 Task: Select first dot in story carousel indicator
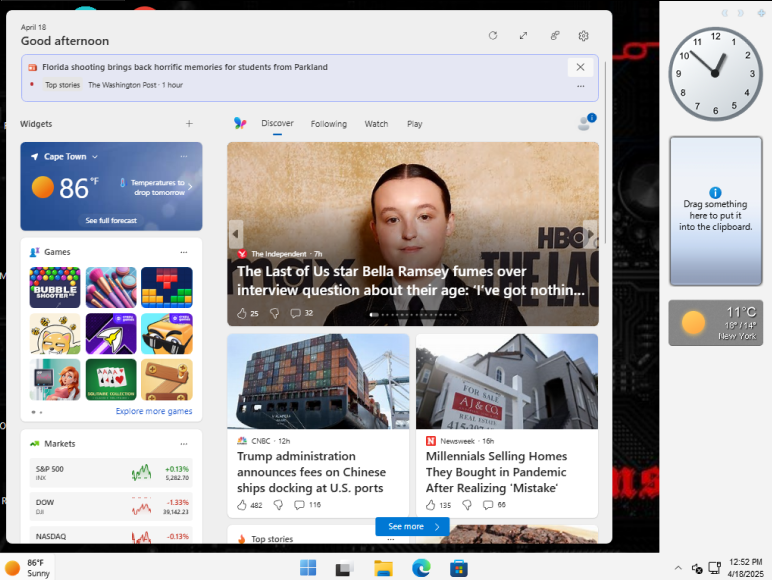click(x=374, y=315)
